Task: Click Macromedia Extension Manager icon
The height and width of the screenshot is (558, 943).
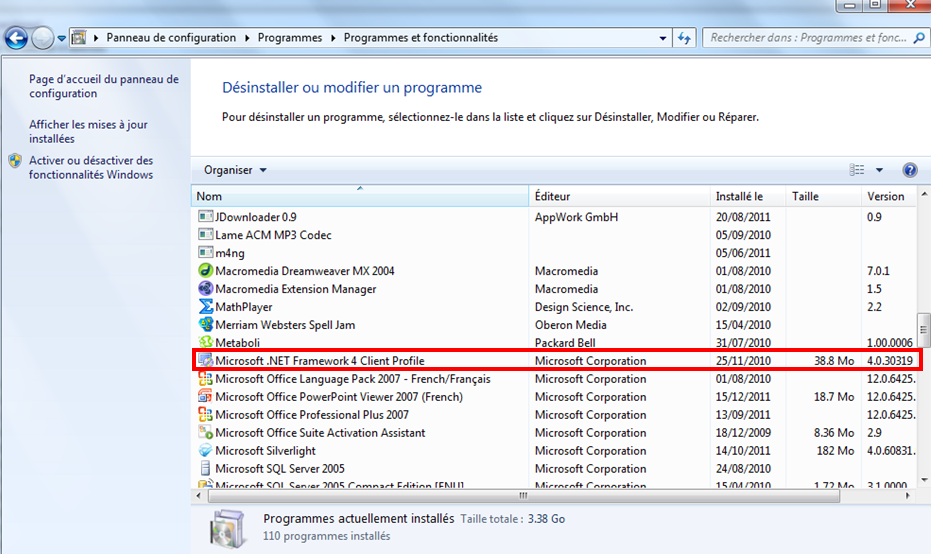Action: [206, 289]
